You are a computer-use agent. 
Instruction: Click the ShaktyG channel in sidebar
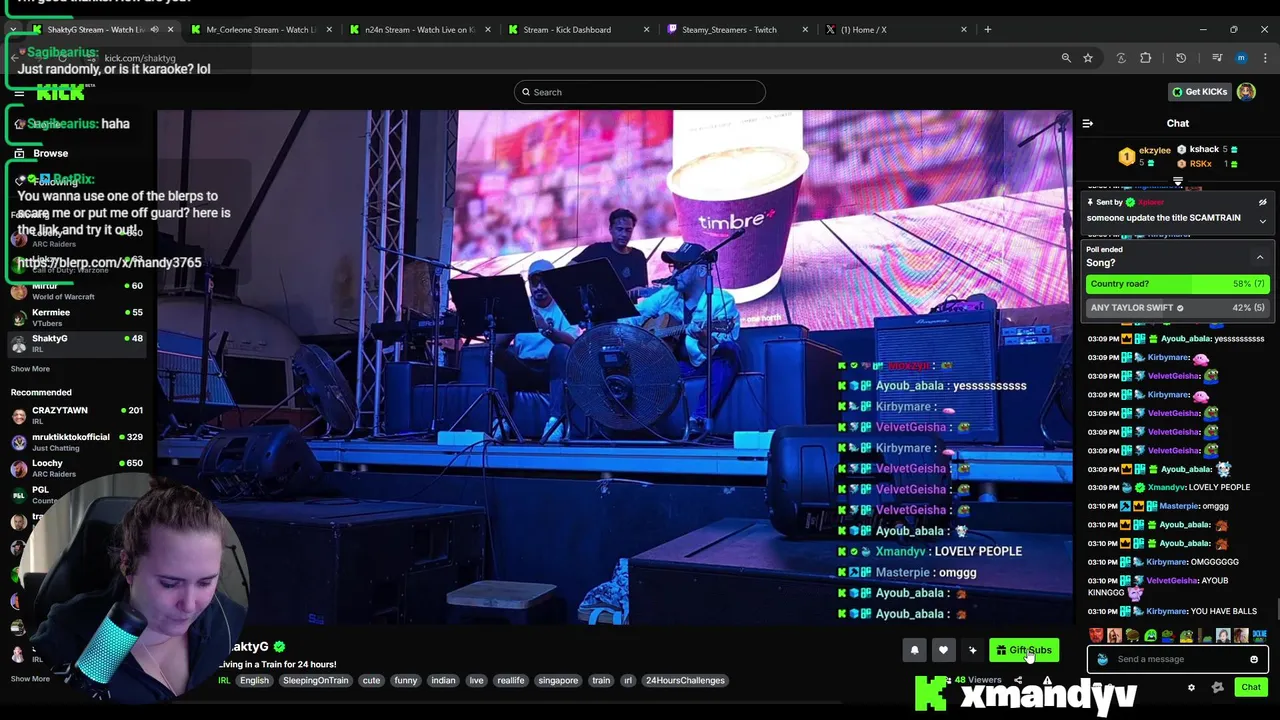coord(78,343)
